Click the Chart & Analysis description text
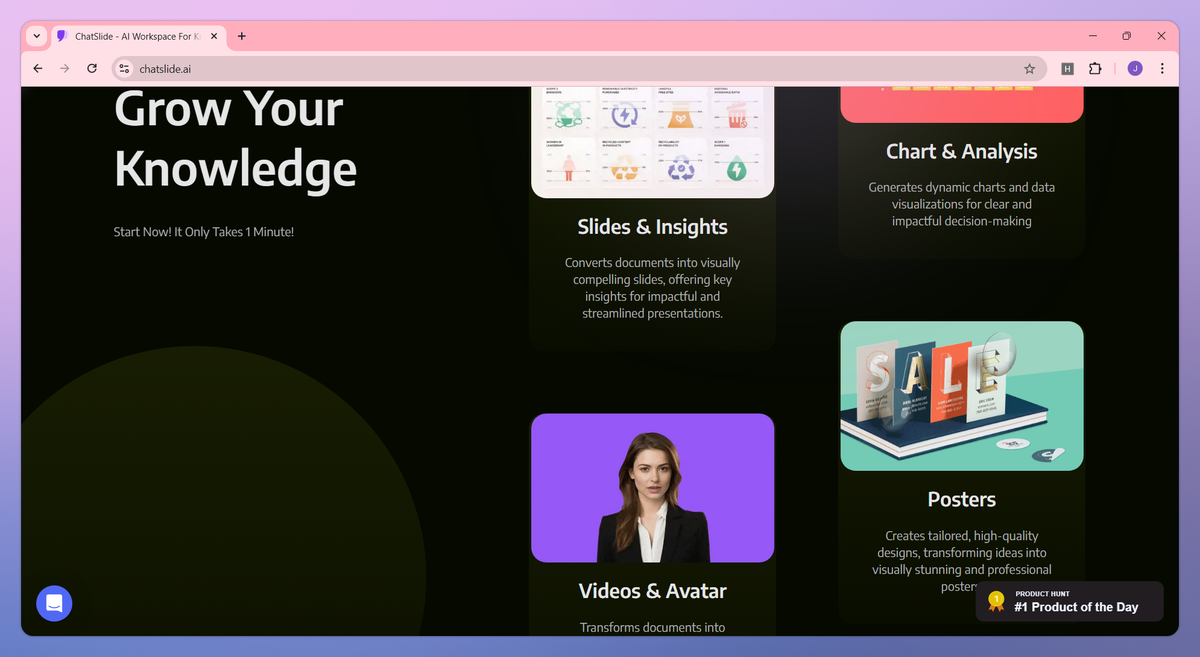Viewport: 1200px width, 657px height. 961,204
